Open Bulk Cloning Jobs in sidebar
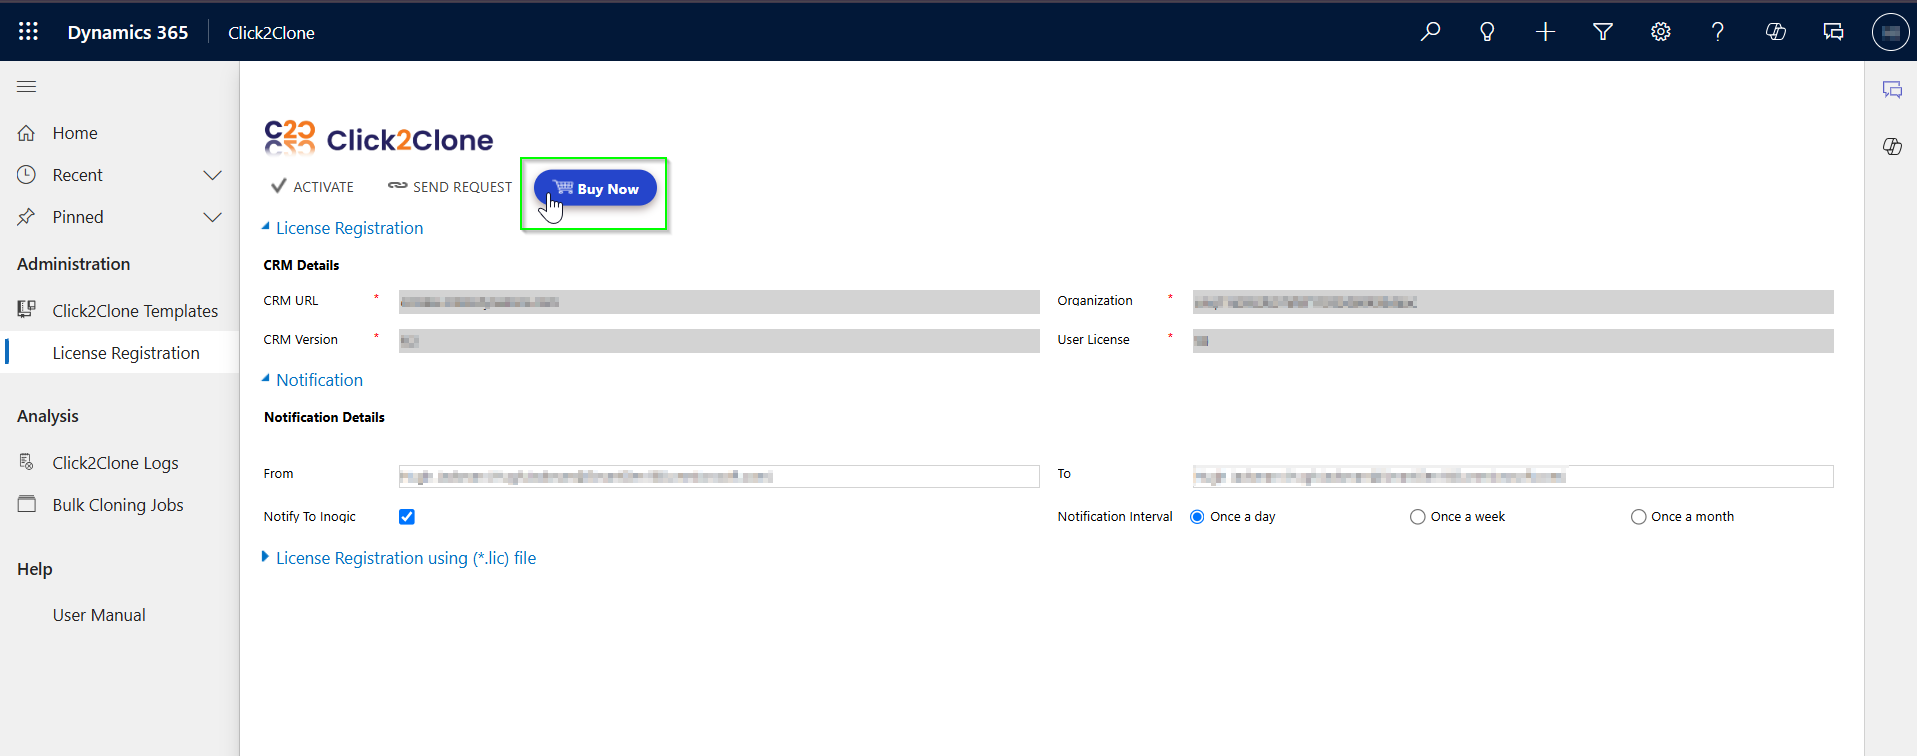 (117, 505)
